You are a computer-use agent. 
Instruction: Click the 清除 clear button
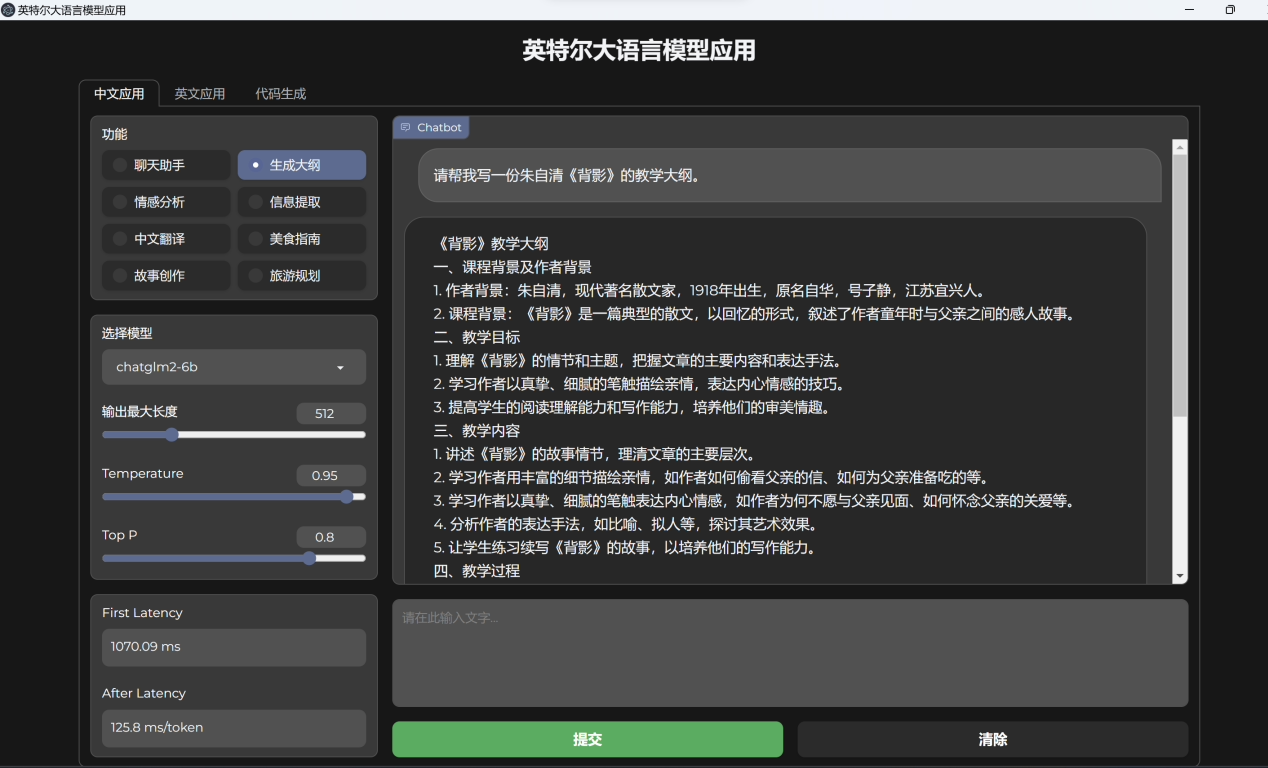[x=993, y=739]
